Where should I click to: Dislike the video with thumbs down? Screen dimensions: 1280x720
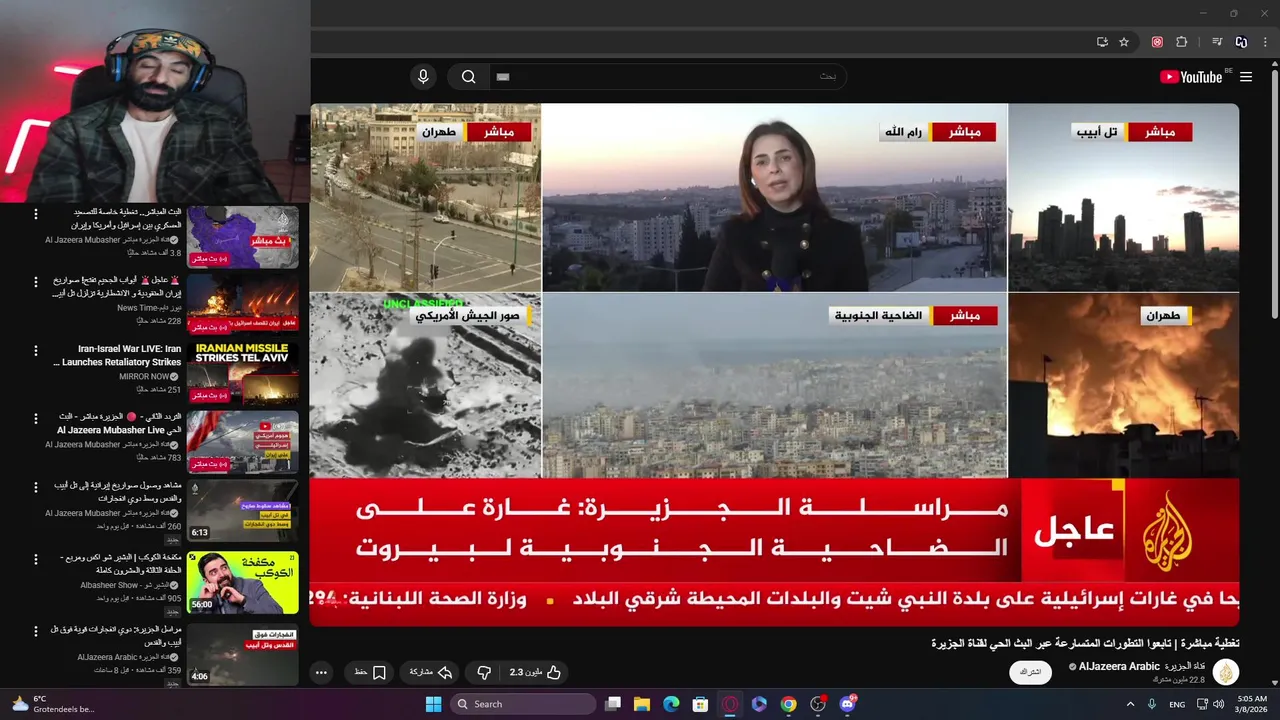coord(484,672)
